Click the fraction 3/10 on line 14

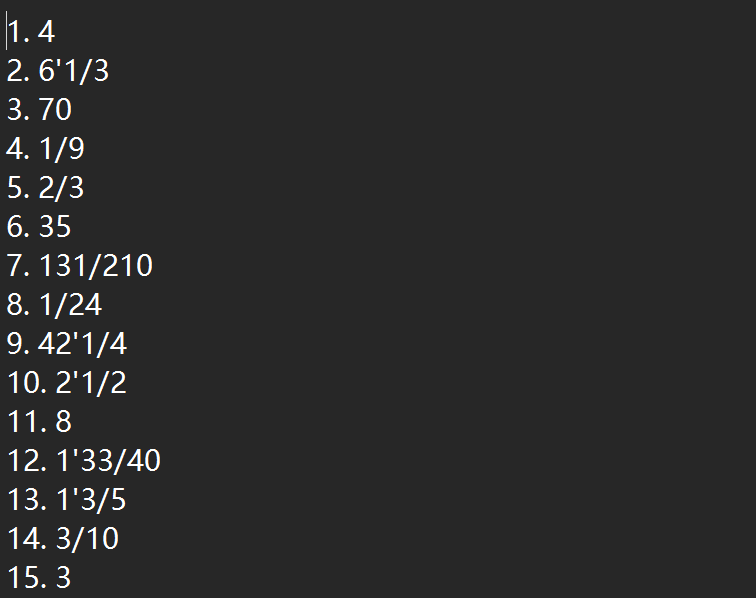pos(87,539)
